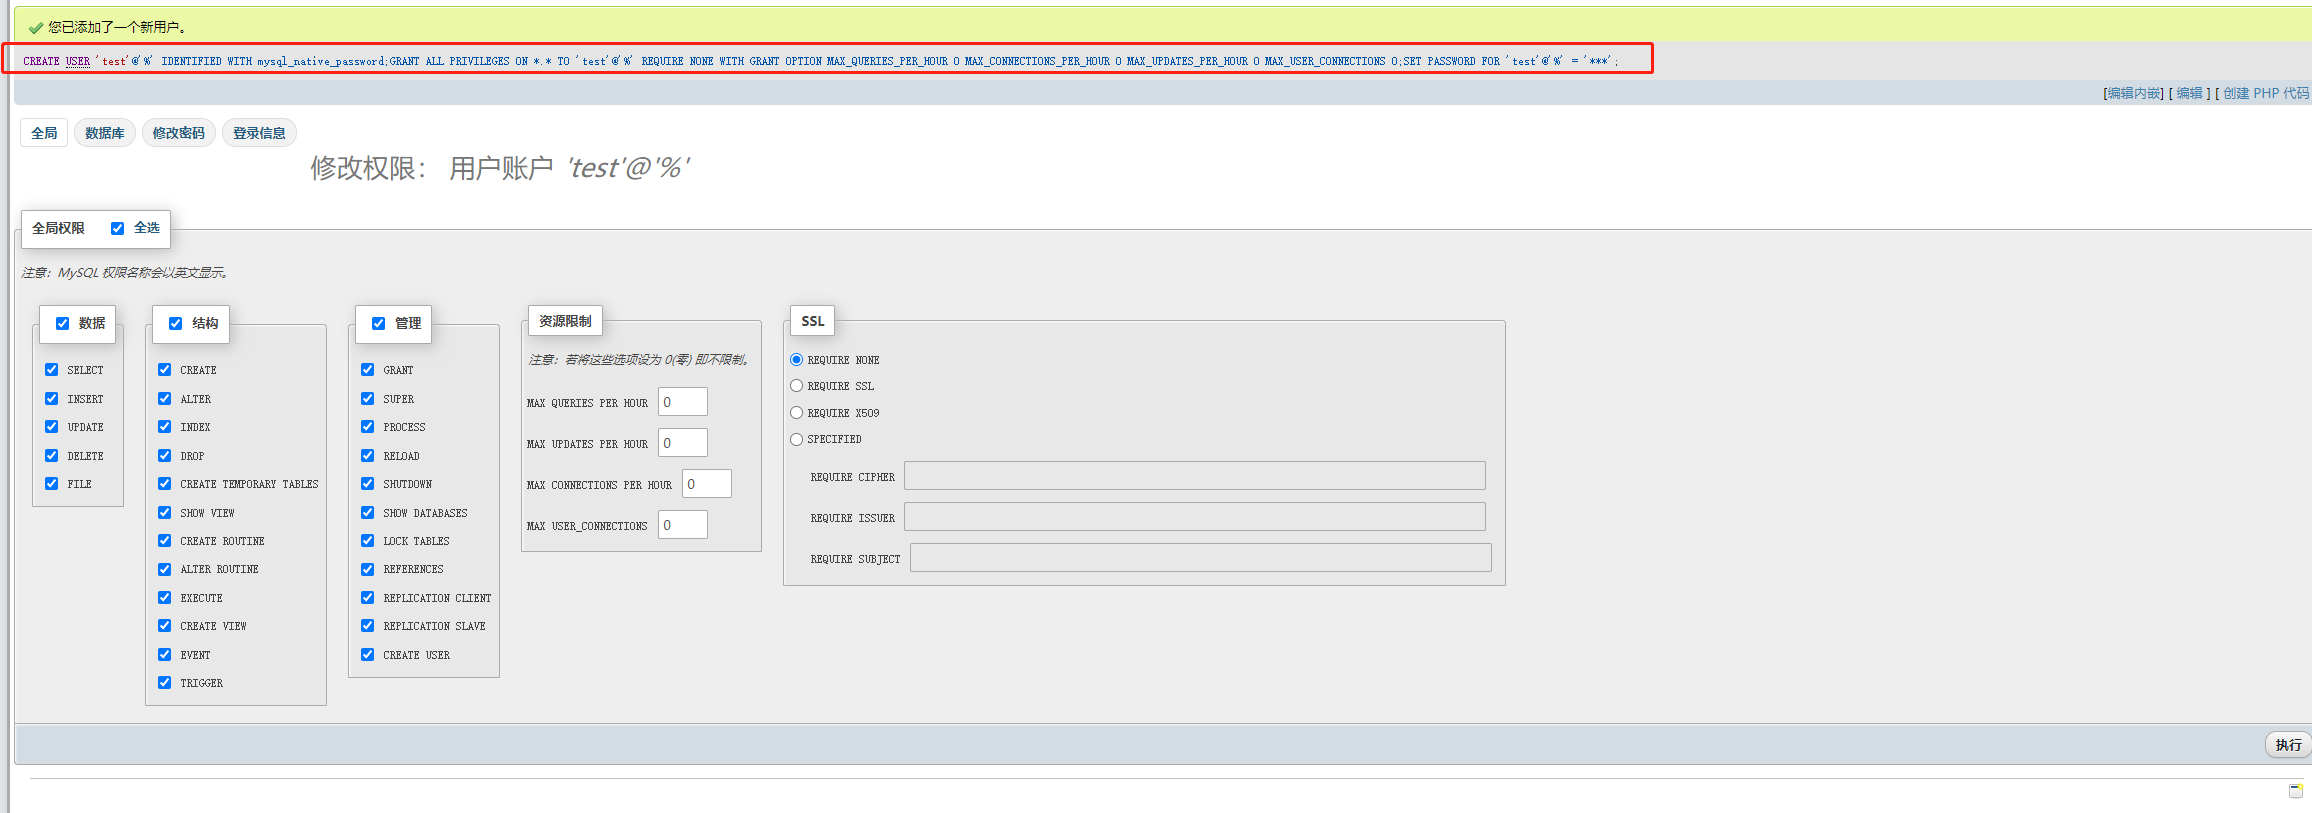The image size is (2312, 813).
Task: Toggle the 管理 group checkbox
Action: point(378,323)
